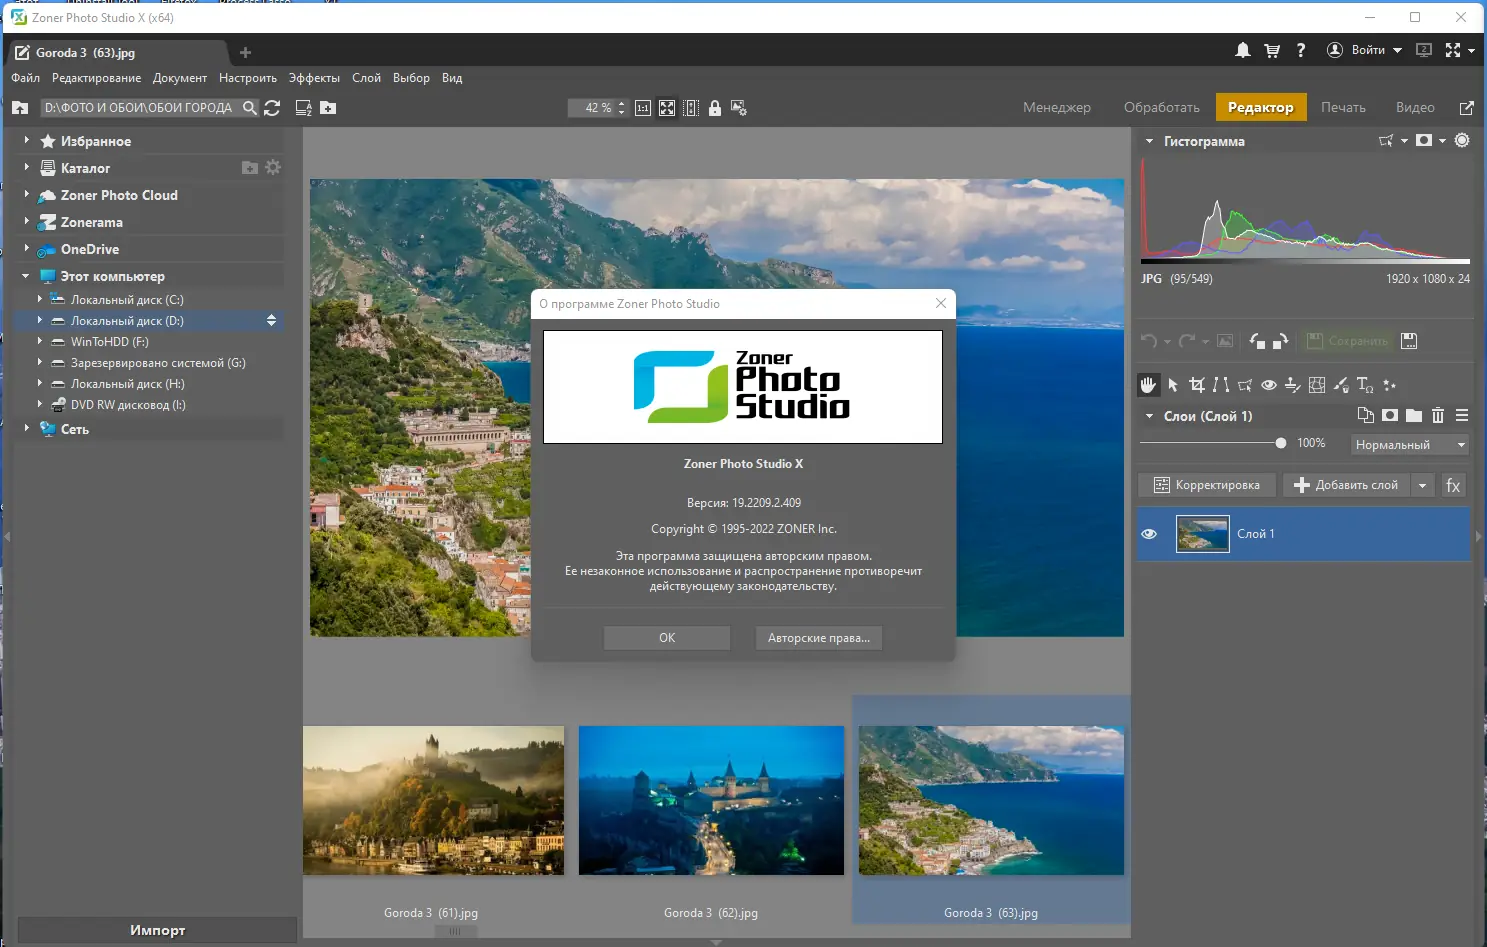Switch to the Менеджер tab
Viewport: 1487px width, 947px height.
coord(1056,107)
